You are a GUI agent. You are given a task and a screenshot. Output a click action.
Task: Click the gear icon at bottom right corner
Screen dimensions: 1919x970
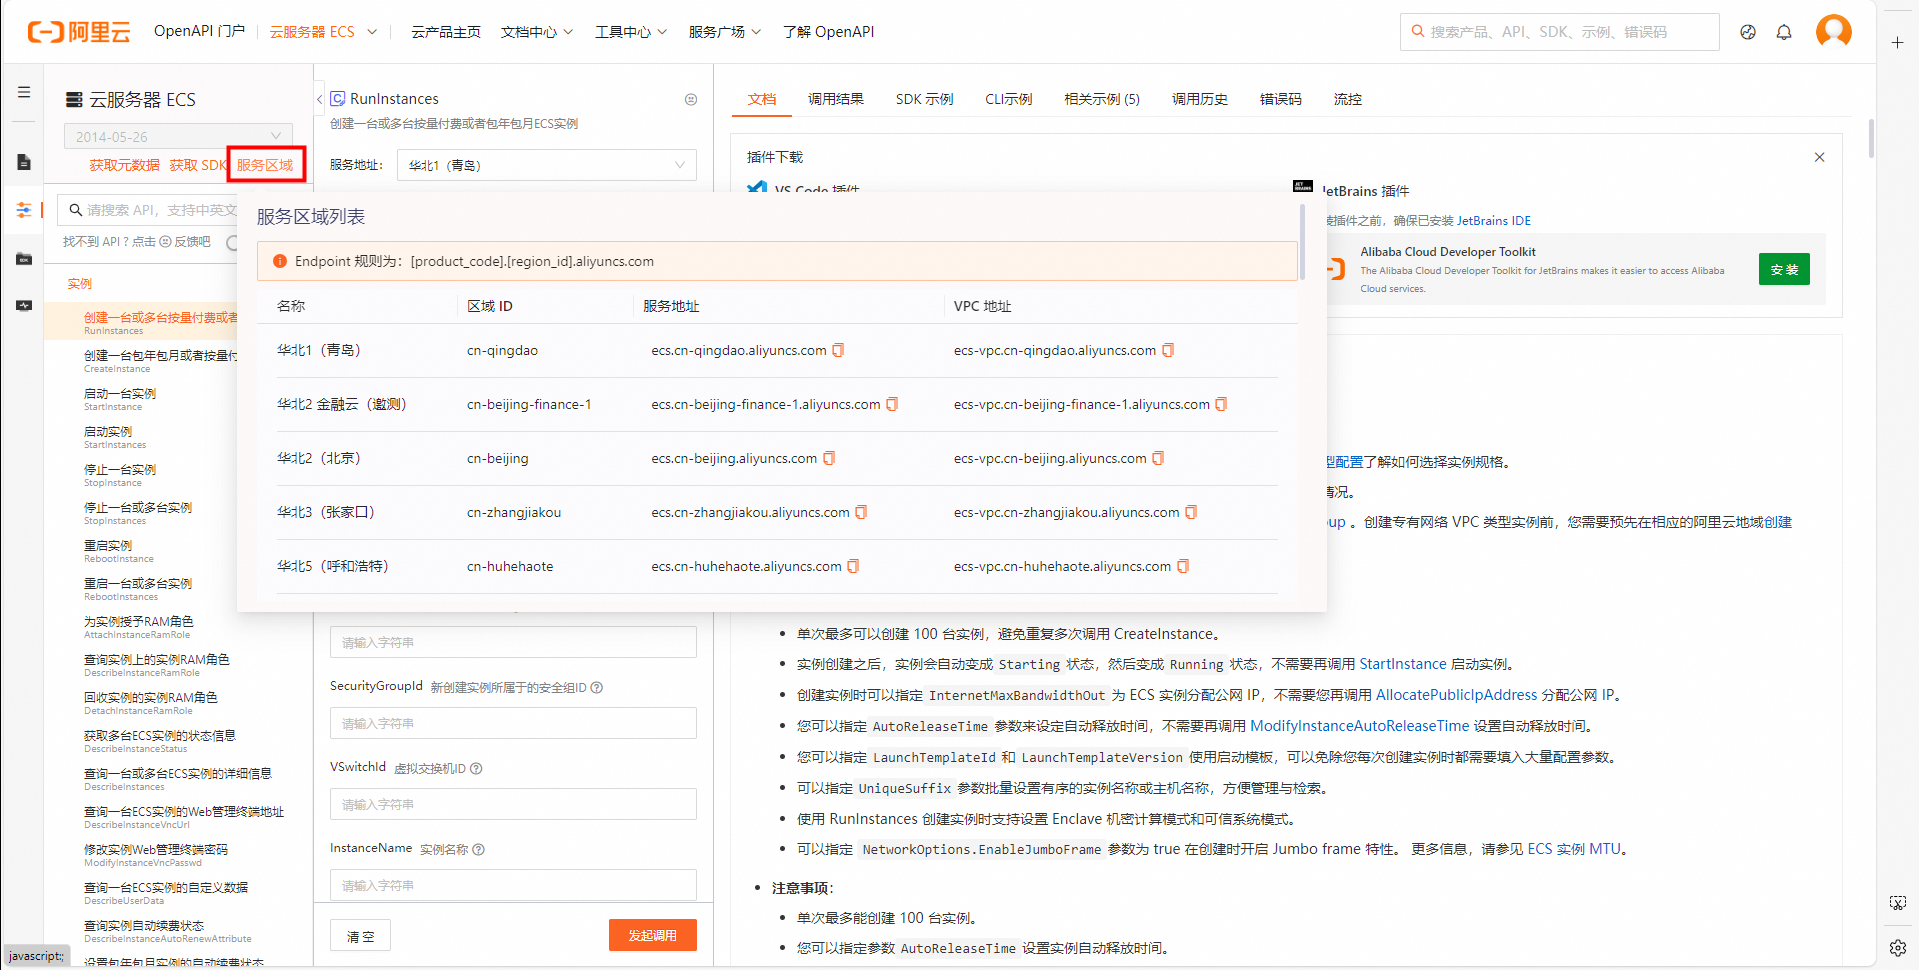(x=1898, y=947)
